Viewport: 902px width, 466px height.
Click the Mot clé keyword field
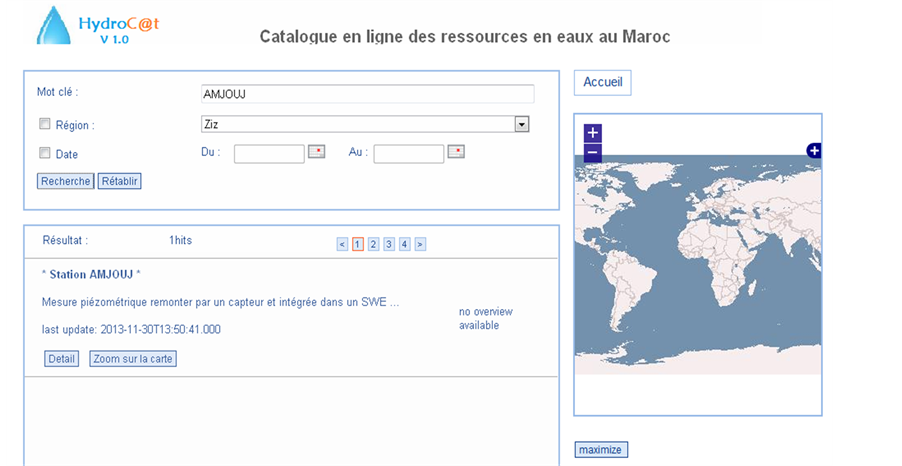(x=367, y=94)
